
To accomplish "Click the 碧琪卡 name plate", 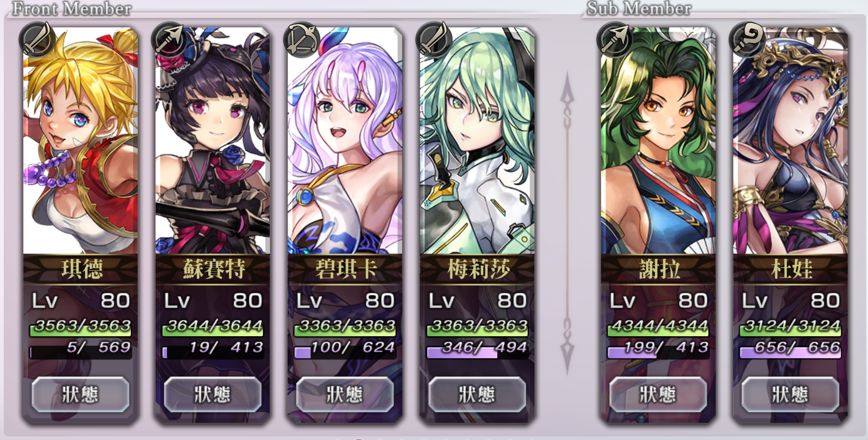I will click(345, 269).
